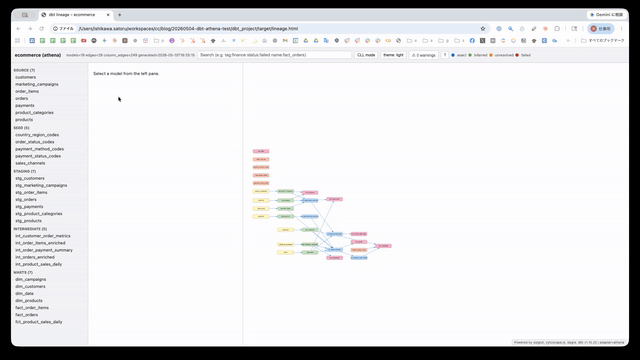Viewport: 640px width, 360px height.
Task: Click the MARTS (7) section header
Action: tap(23, 272)
